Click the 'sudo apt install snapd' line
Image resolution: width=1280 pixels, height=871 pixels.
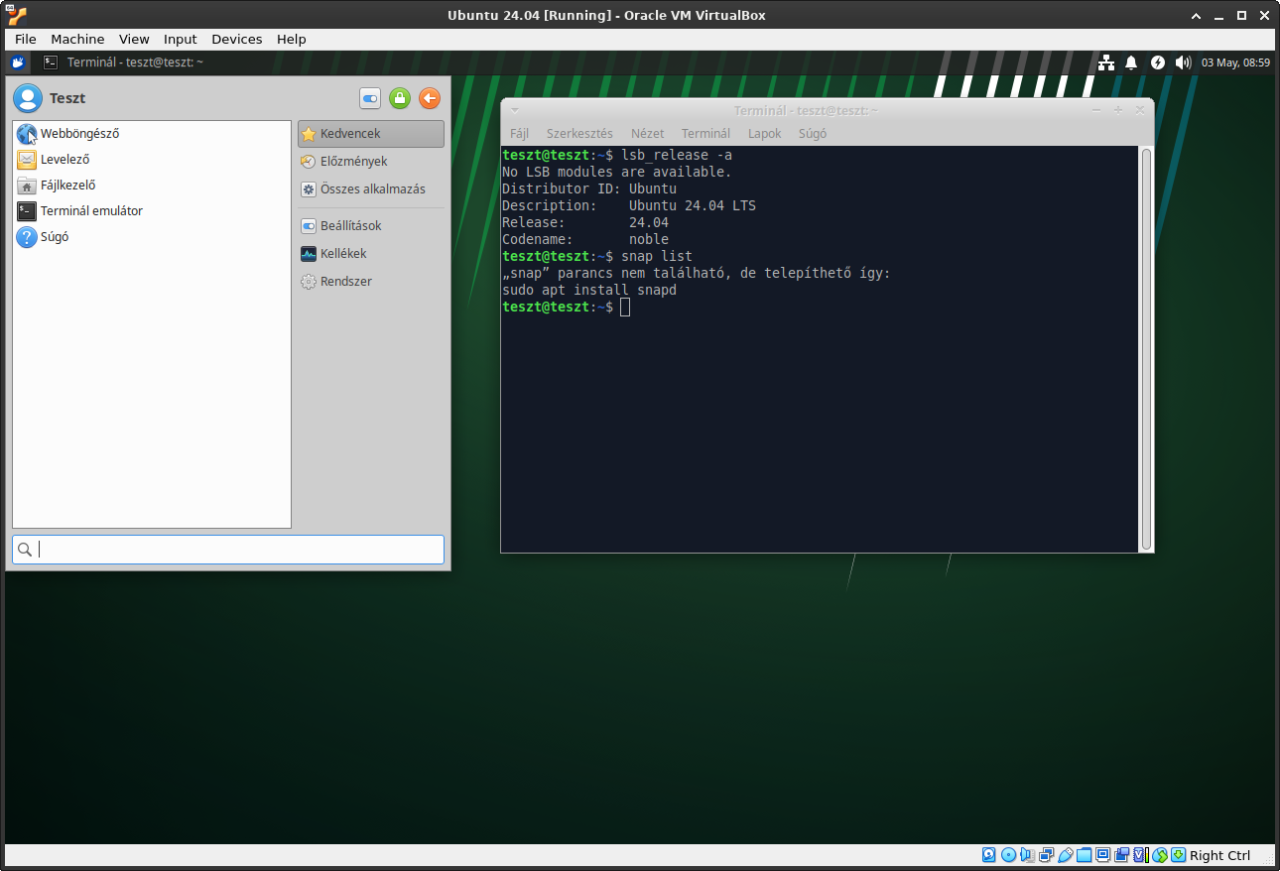click(x=589, y=290)
